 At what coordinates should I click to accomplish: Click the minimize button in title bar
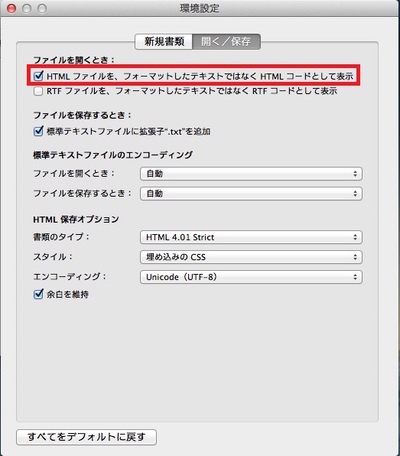click(27, 8)
